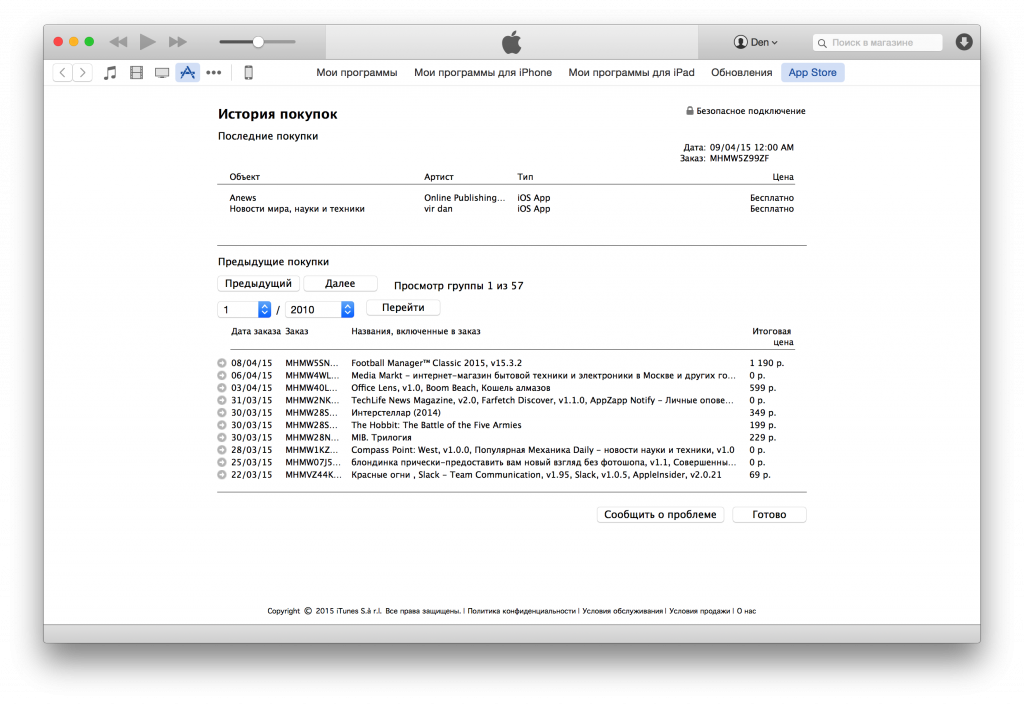Open Мои программы для iPad tab
Screen dimensions: 1024x705
tap(631, 72)
